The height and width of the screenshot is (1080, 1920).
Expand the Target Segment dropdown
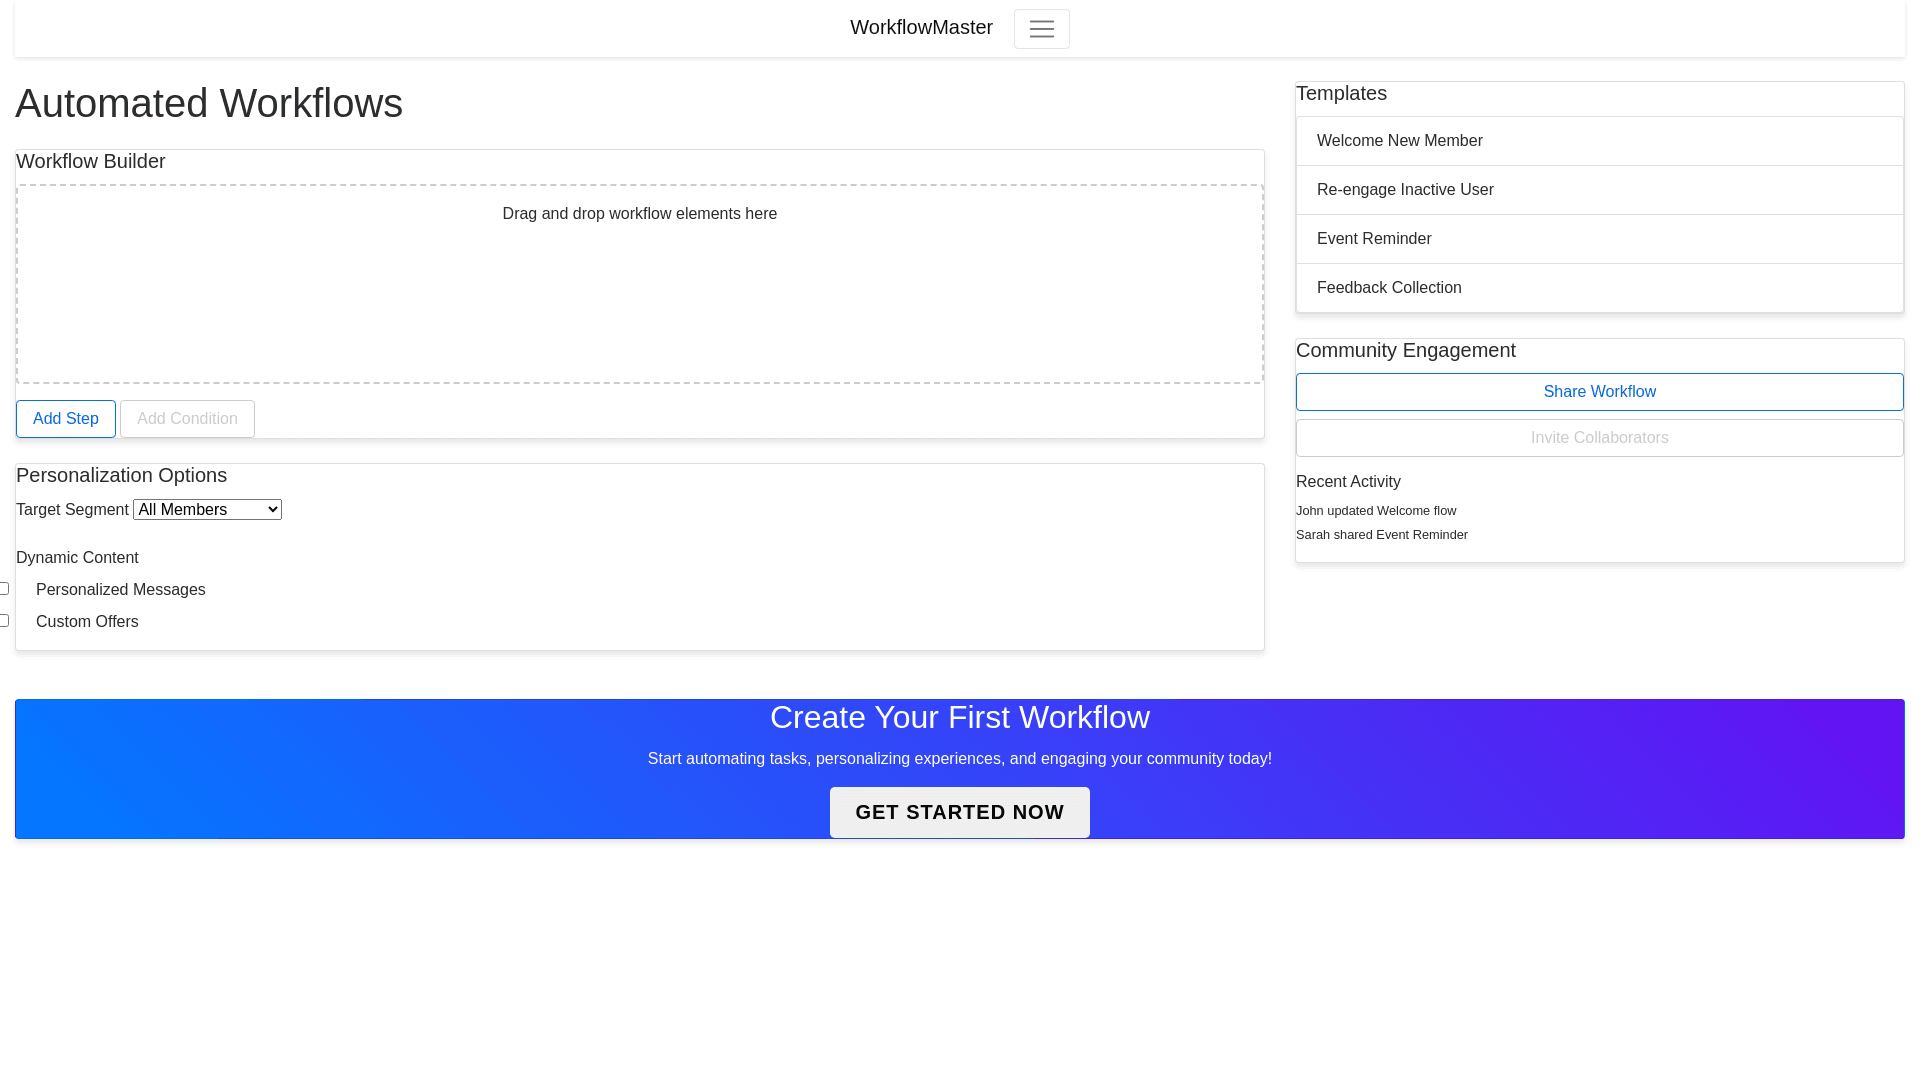point(207,510)
